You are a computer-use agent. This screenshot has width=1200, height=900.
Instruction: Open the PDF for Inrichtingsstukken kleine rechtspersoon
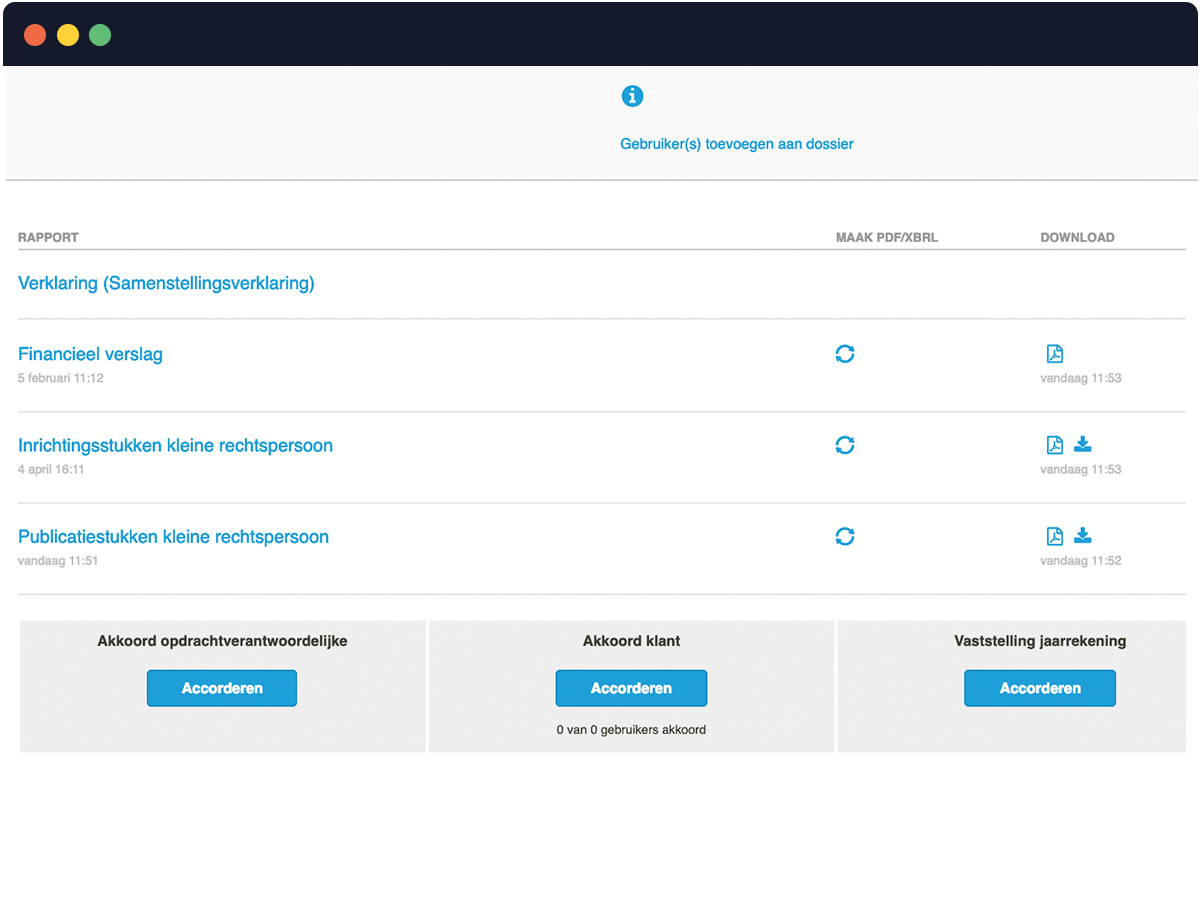[x=1054, y=445]
